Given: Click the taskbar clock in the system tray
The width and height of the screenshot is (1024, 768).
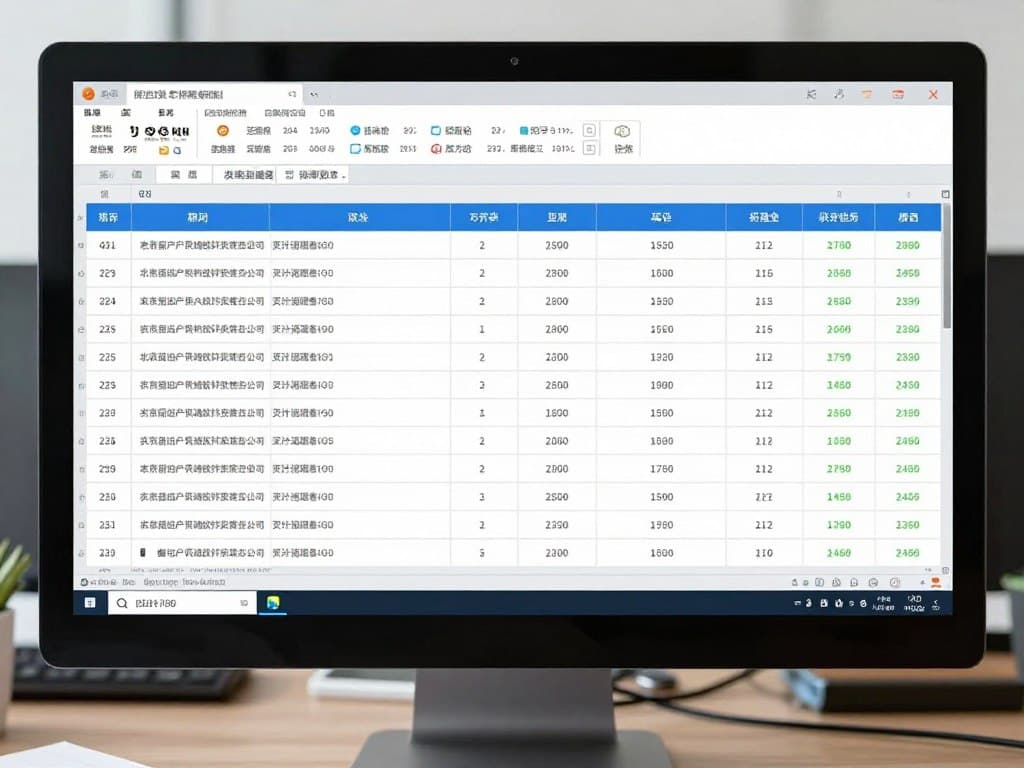Looking at the screenshot, I should (914, 603).
